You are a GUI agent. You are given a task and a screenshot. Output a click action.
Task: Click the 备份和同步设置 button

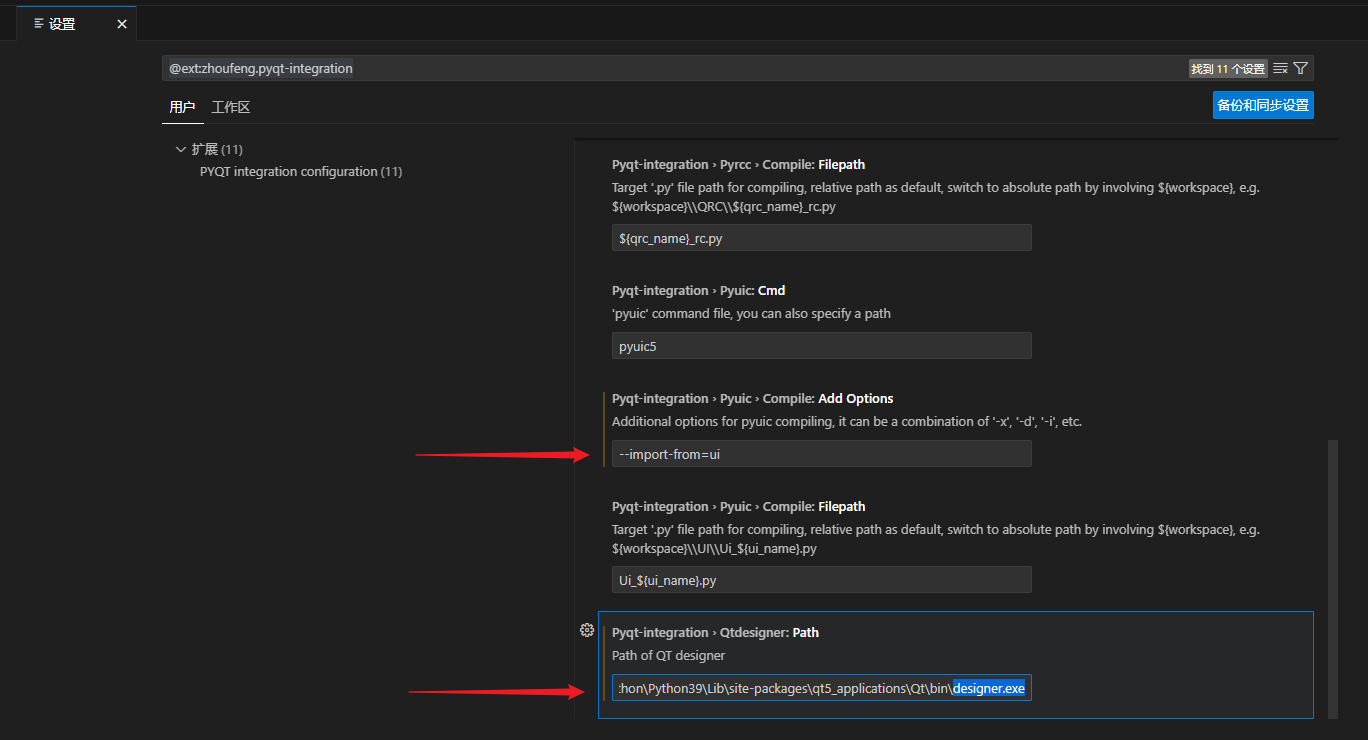pos(1263,105)
